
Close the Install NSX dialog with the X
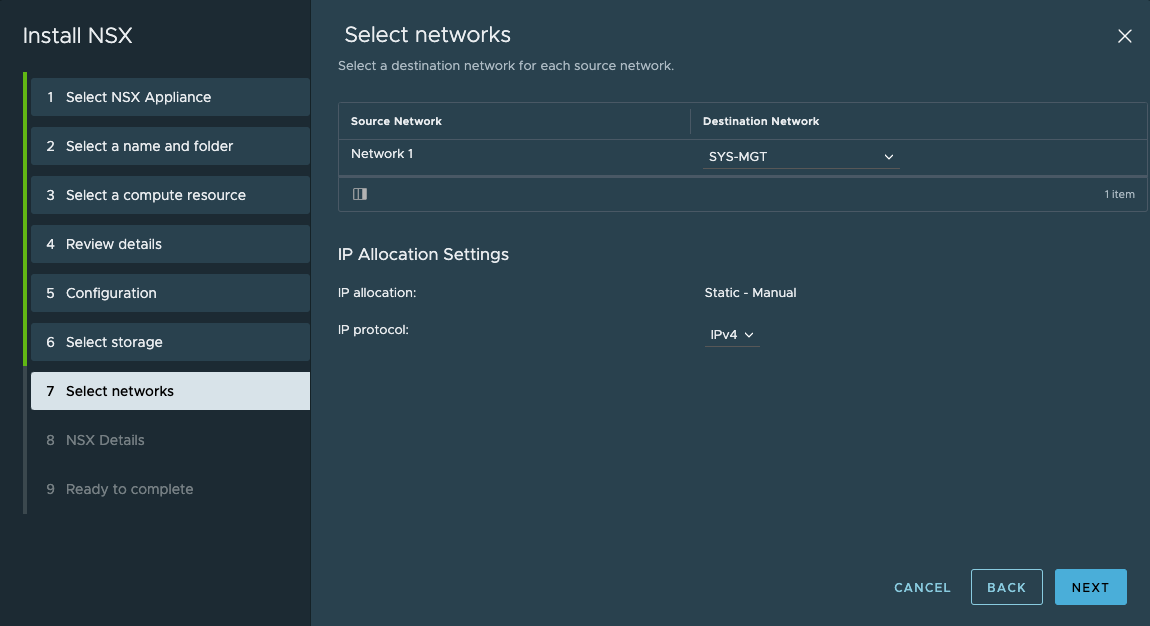tap(1124, 36)
